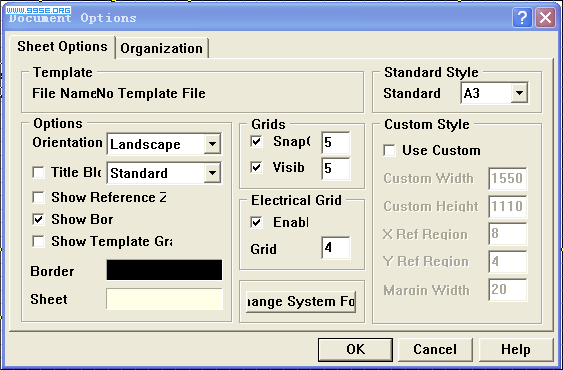Image resolution: width=563 pixels, height=370 pixels.
Task: Enable Show Template Graphics checkbox
Action: 38,241
